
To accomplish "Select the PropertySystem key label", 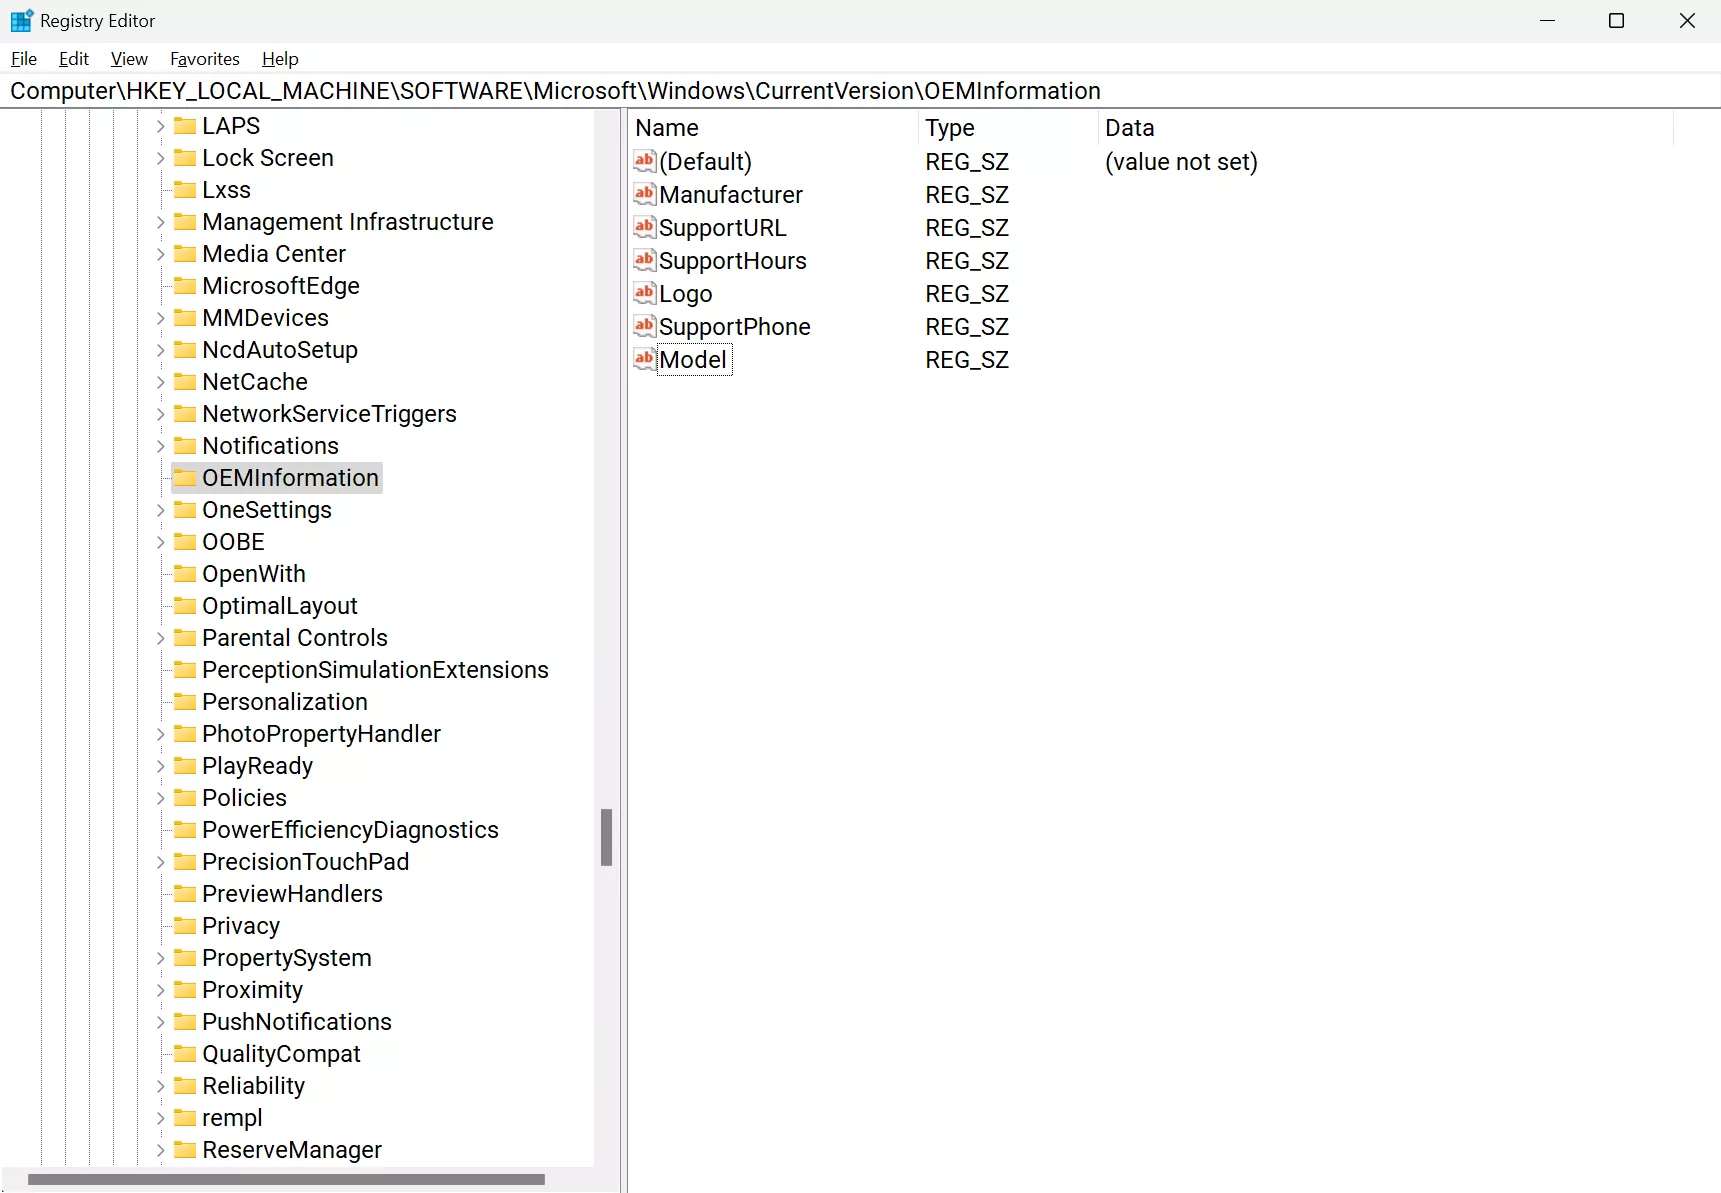I will [x=287, y=958].
